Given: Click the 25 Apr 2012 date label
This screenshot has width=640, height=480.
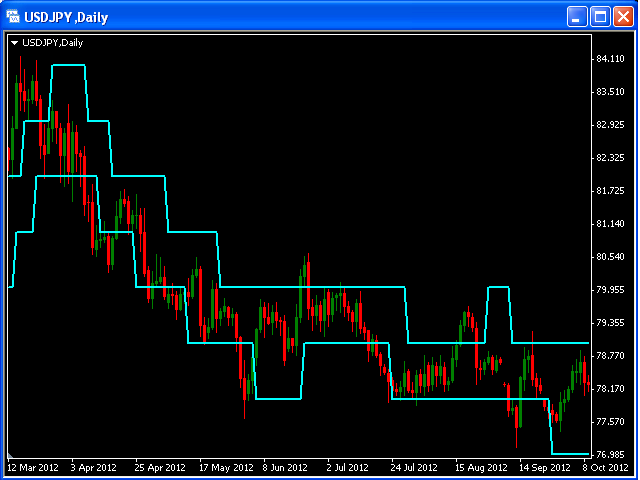Looking at the screenshot, I should (x=160, y=468).
